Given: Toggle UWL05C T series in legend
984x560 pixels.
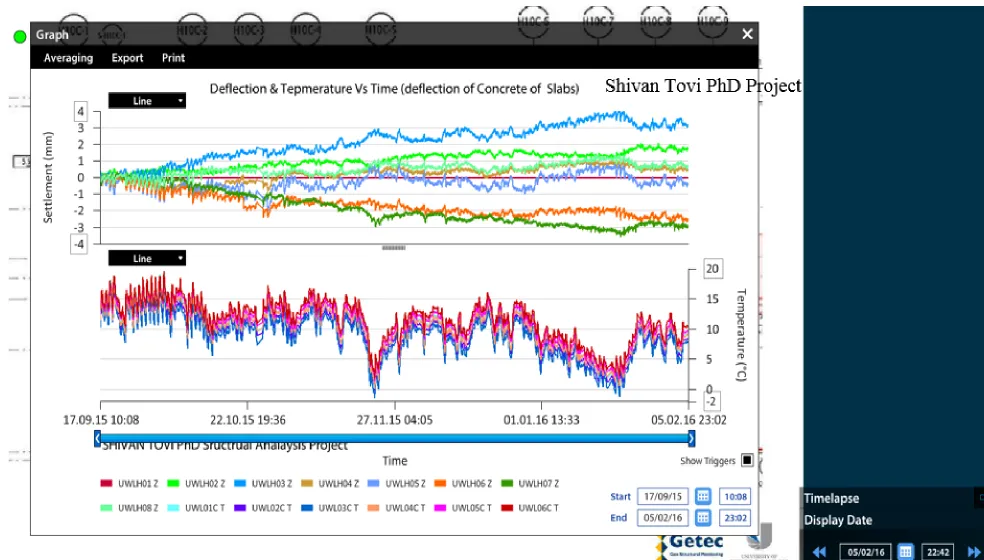Looking at the screenshot, I should (x=463, y=507).
